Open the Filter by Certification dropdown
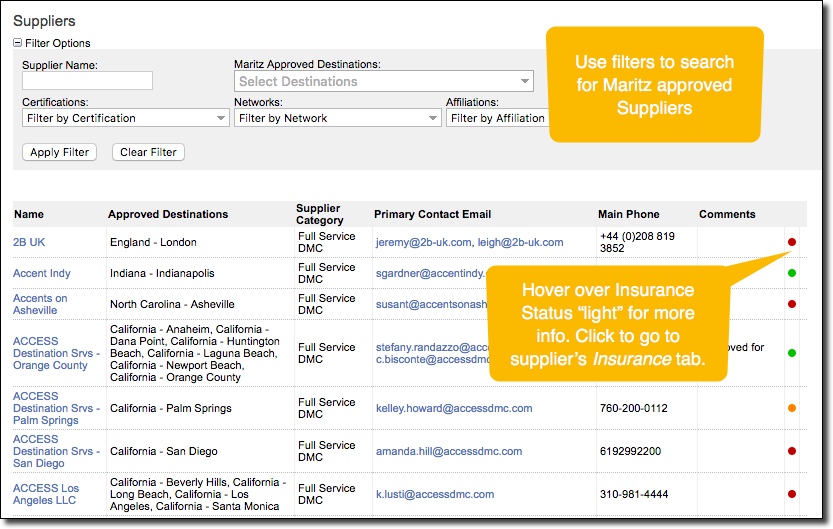 125,118
